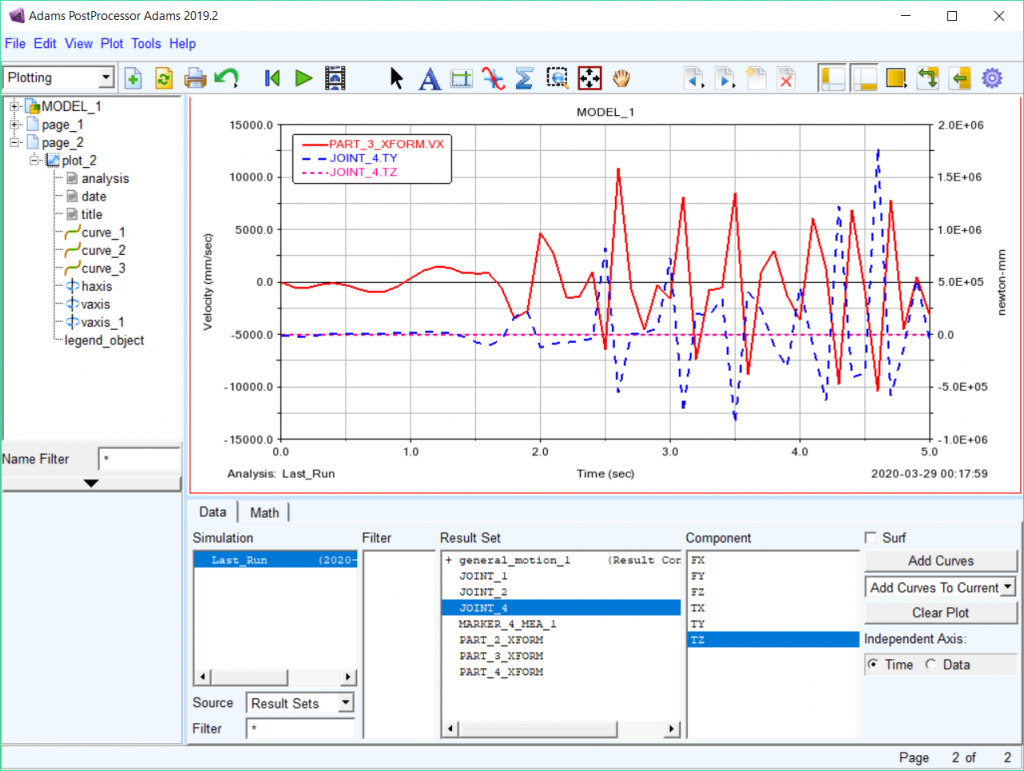1024x771 pixels.
Task: Select haxis in the tree
Action: tap(97, 286)
